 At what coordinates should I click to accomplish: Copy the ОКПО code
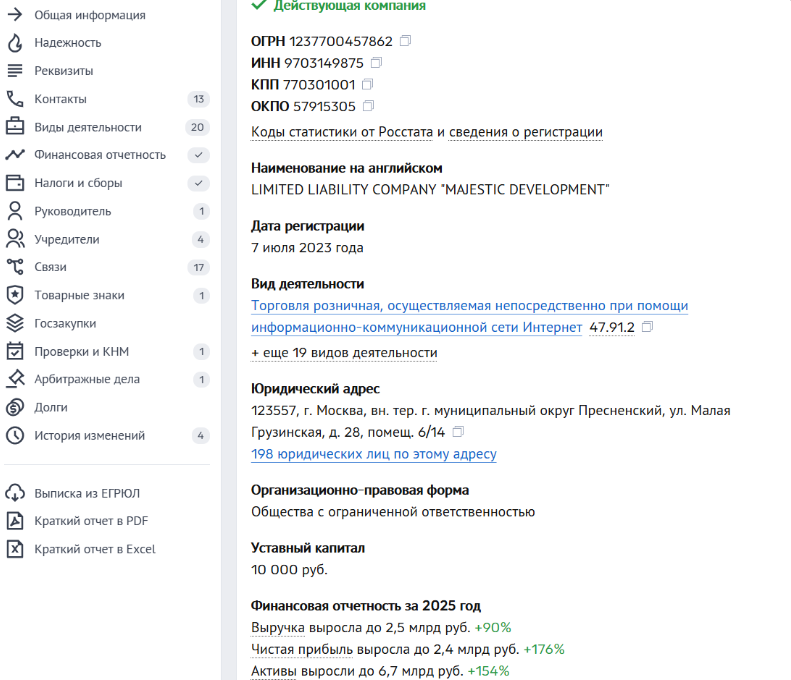pos(369,105)
